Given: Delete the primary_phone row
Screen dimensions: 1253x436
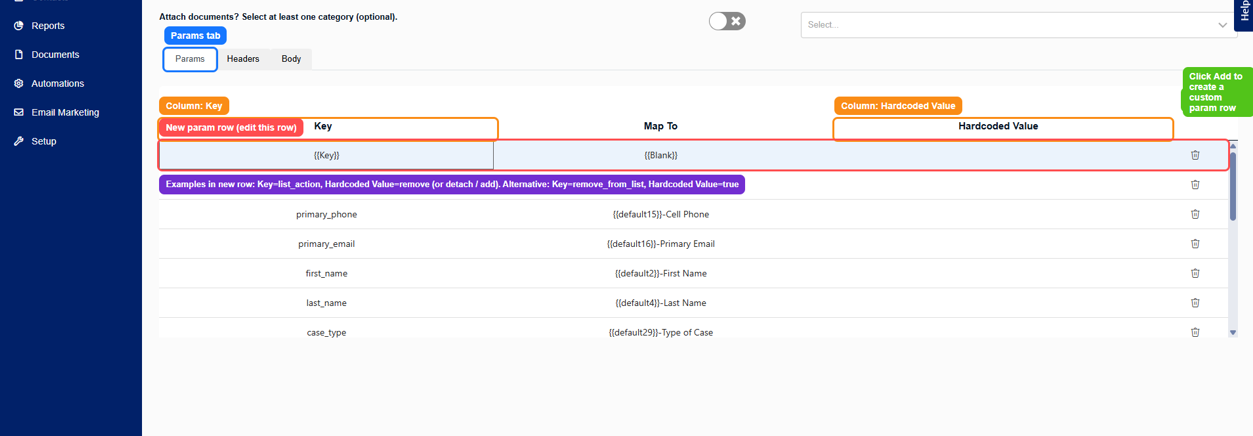Looking at the screenshot, I should tap(1195, 214).
